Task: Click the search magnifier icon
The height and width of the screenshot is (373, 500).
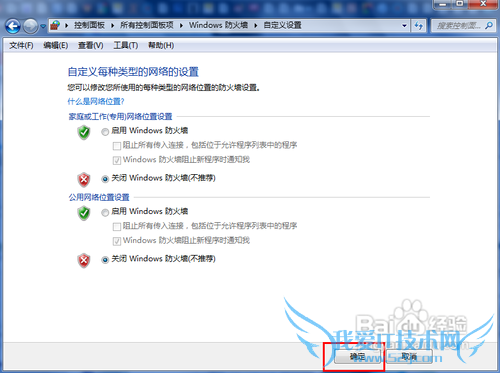Action: pyautogui.click(x=489, y=25)
